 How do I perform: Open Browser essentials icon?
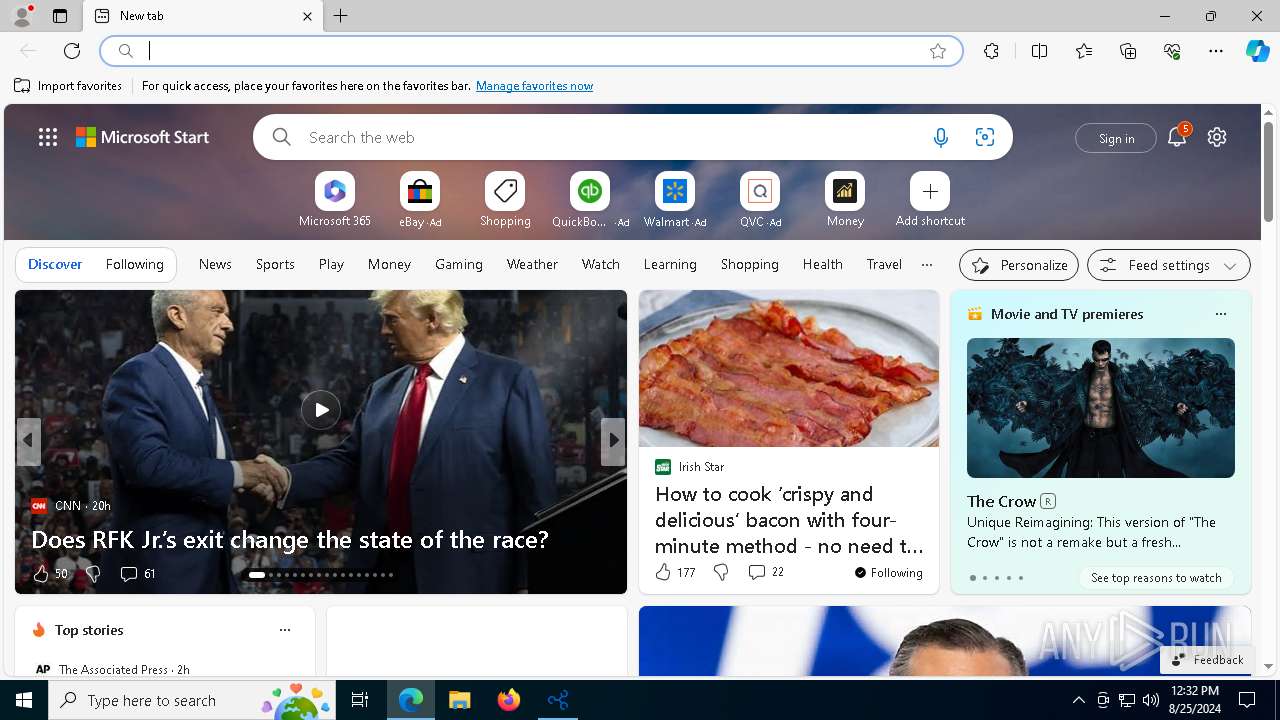click(x=1172, y=51)
